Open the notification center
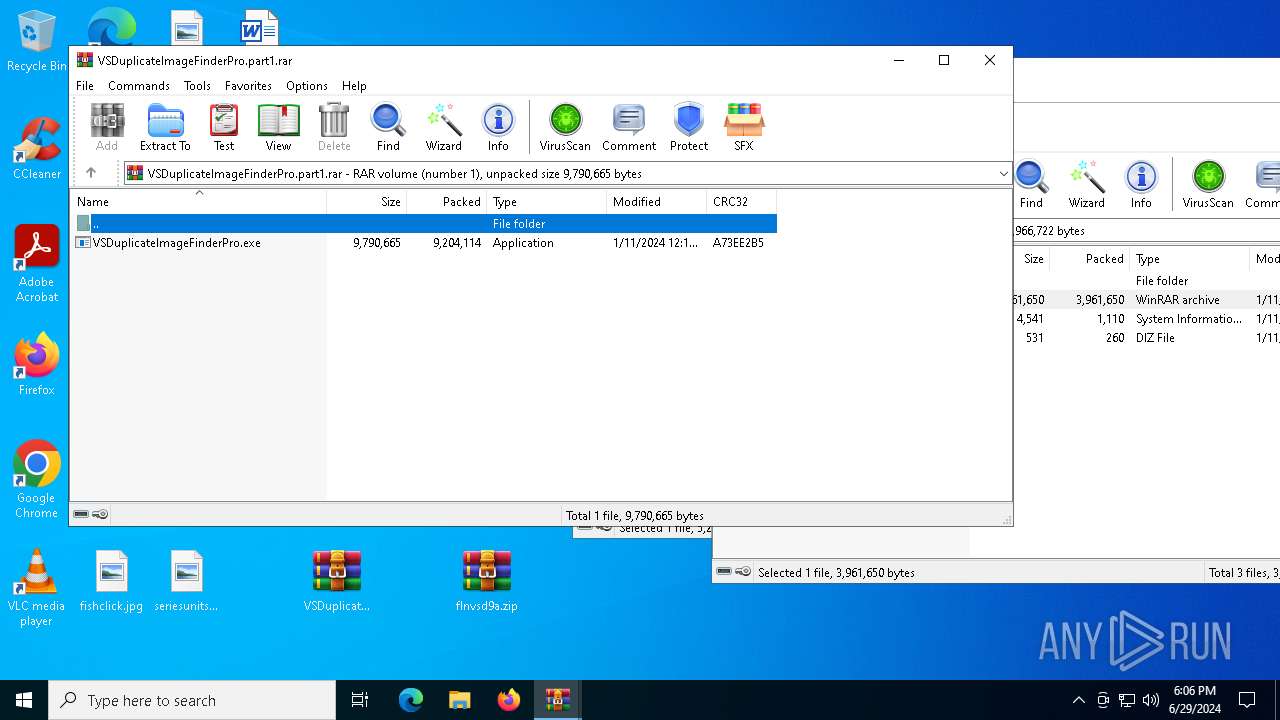Viewport: 1280px width, 720px height. pyautogui.click(x=1247, y=700)
